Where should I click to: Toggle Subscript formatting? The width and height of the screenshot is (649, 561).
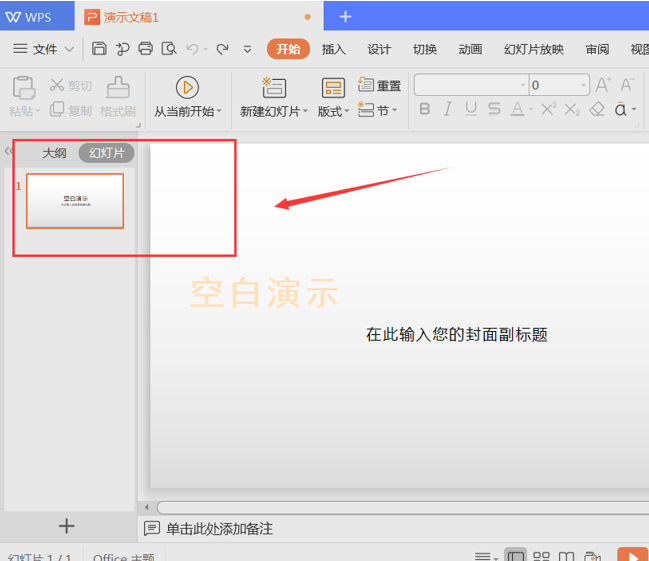coord(572,110)
